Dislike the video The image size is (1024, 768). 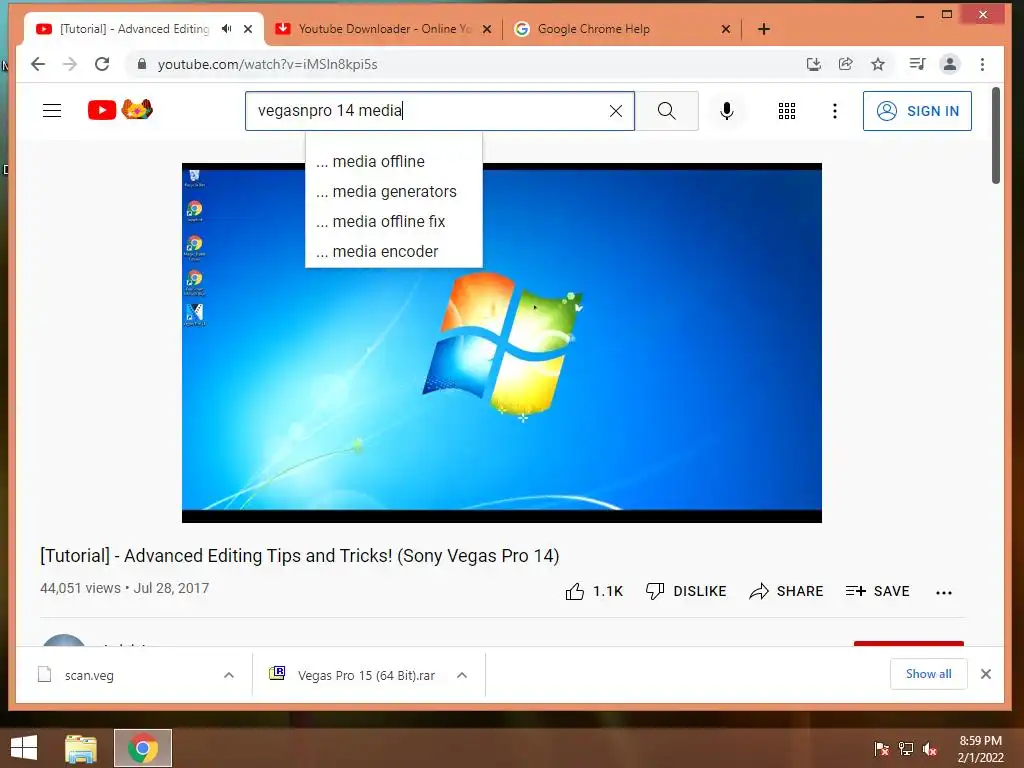[x=686, y=591]
